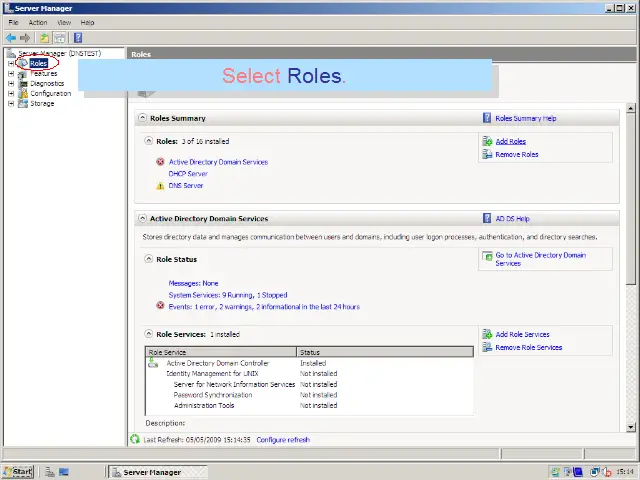Click the Remove Role Services link
640x480 pixels.
click(529, 348)
